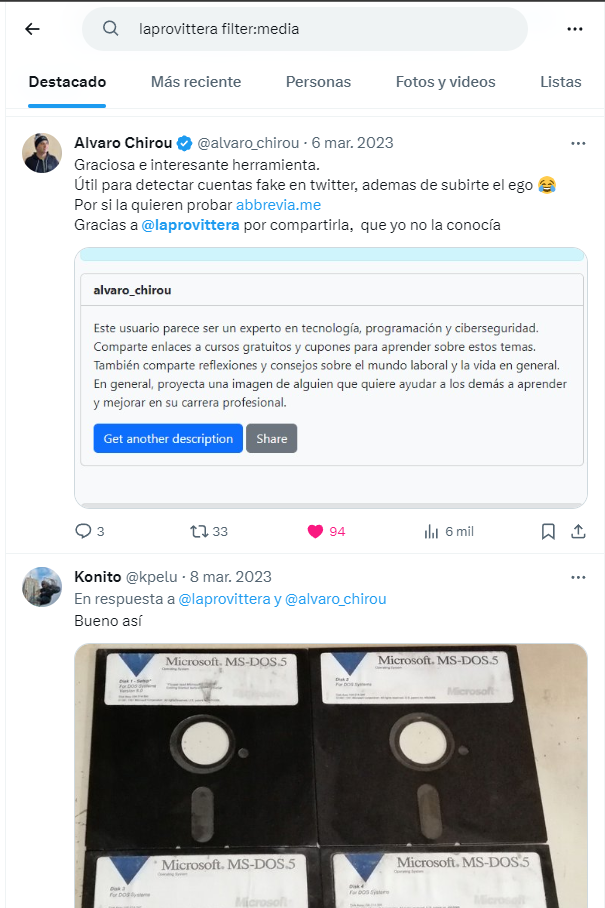This screenshot has height=908, width=605.
Task: Expand the more menu on Konito's tweet
Action: [578, 577]
